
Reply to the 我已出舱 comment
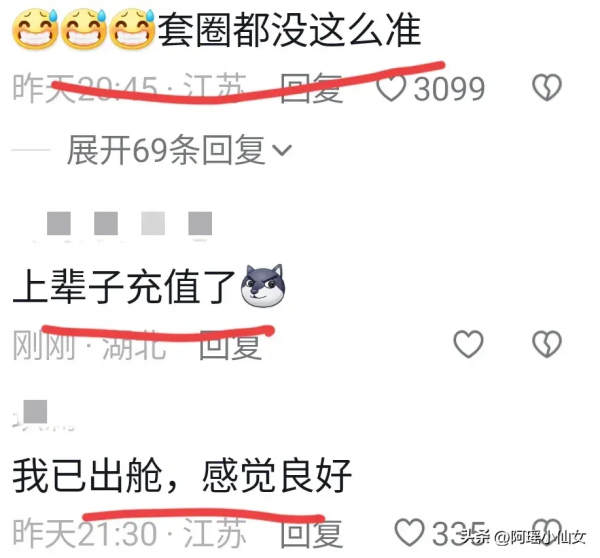(311, 533)
